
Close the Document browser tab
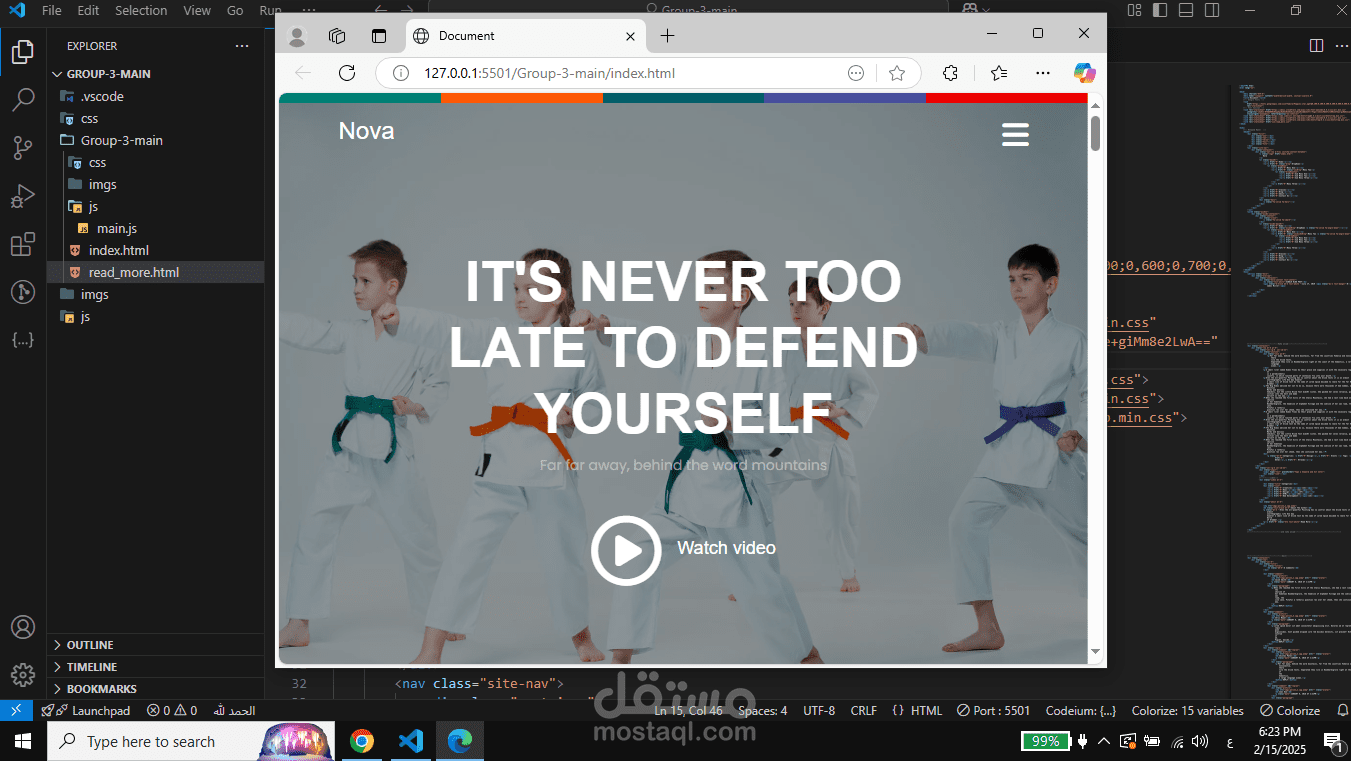631,36
